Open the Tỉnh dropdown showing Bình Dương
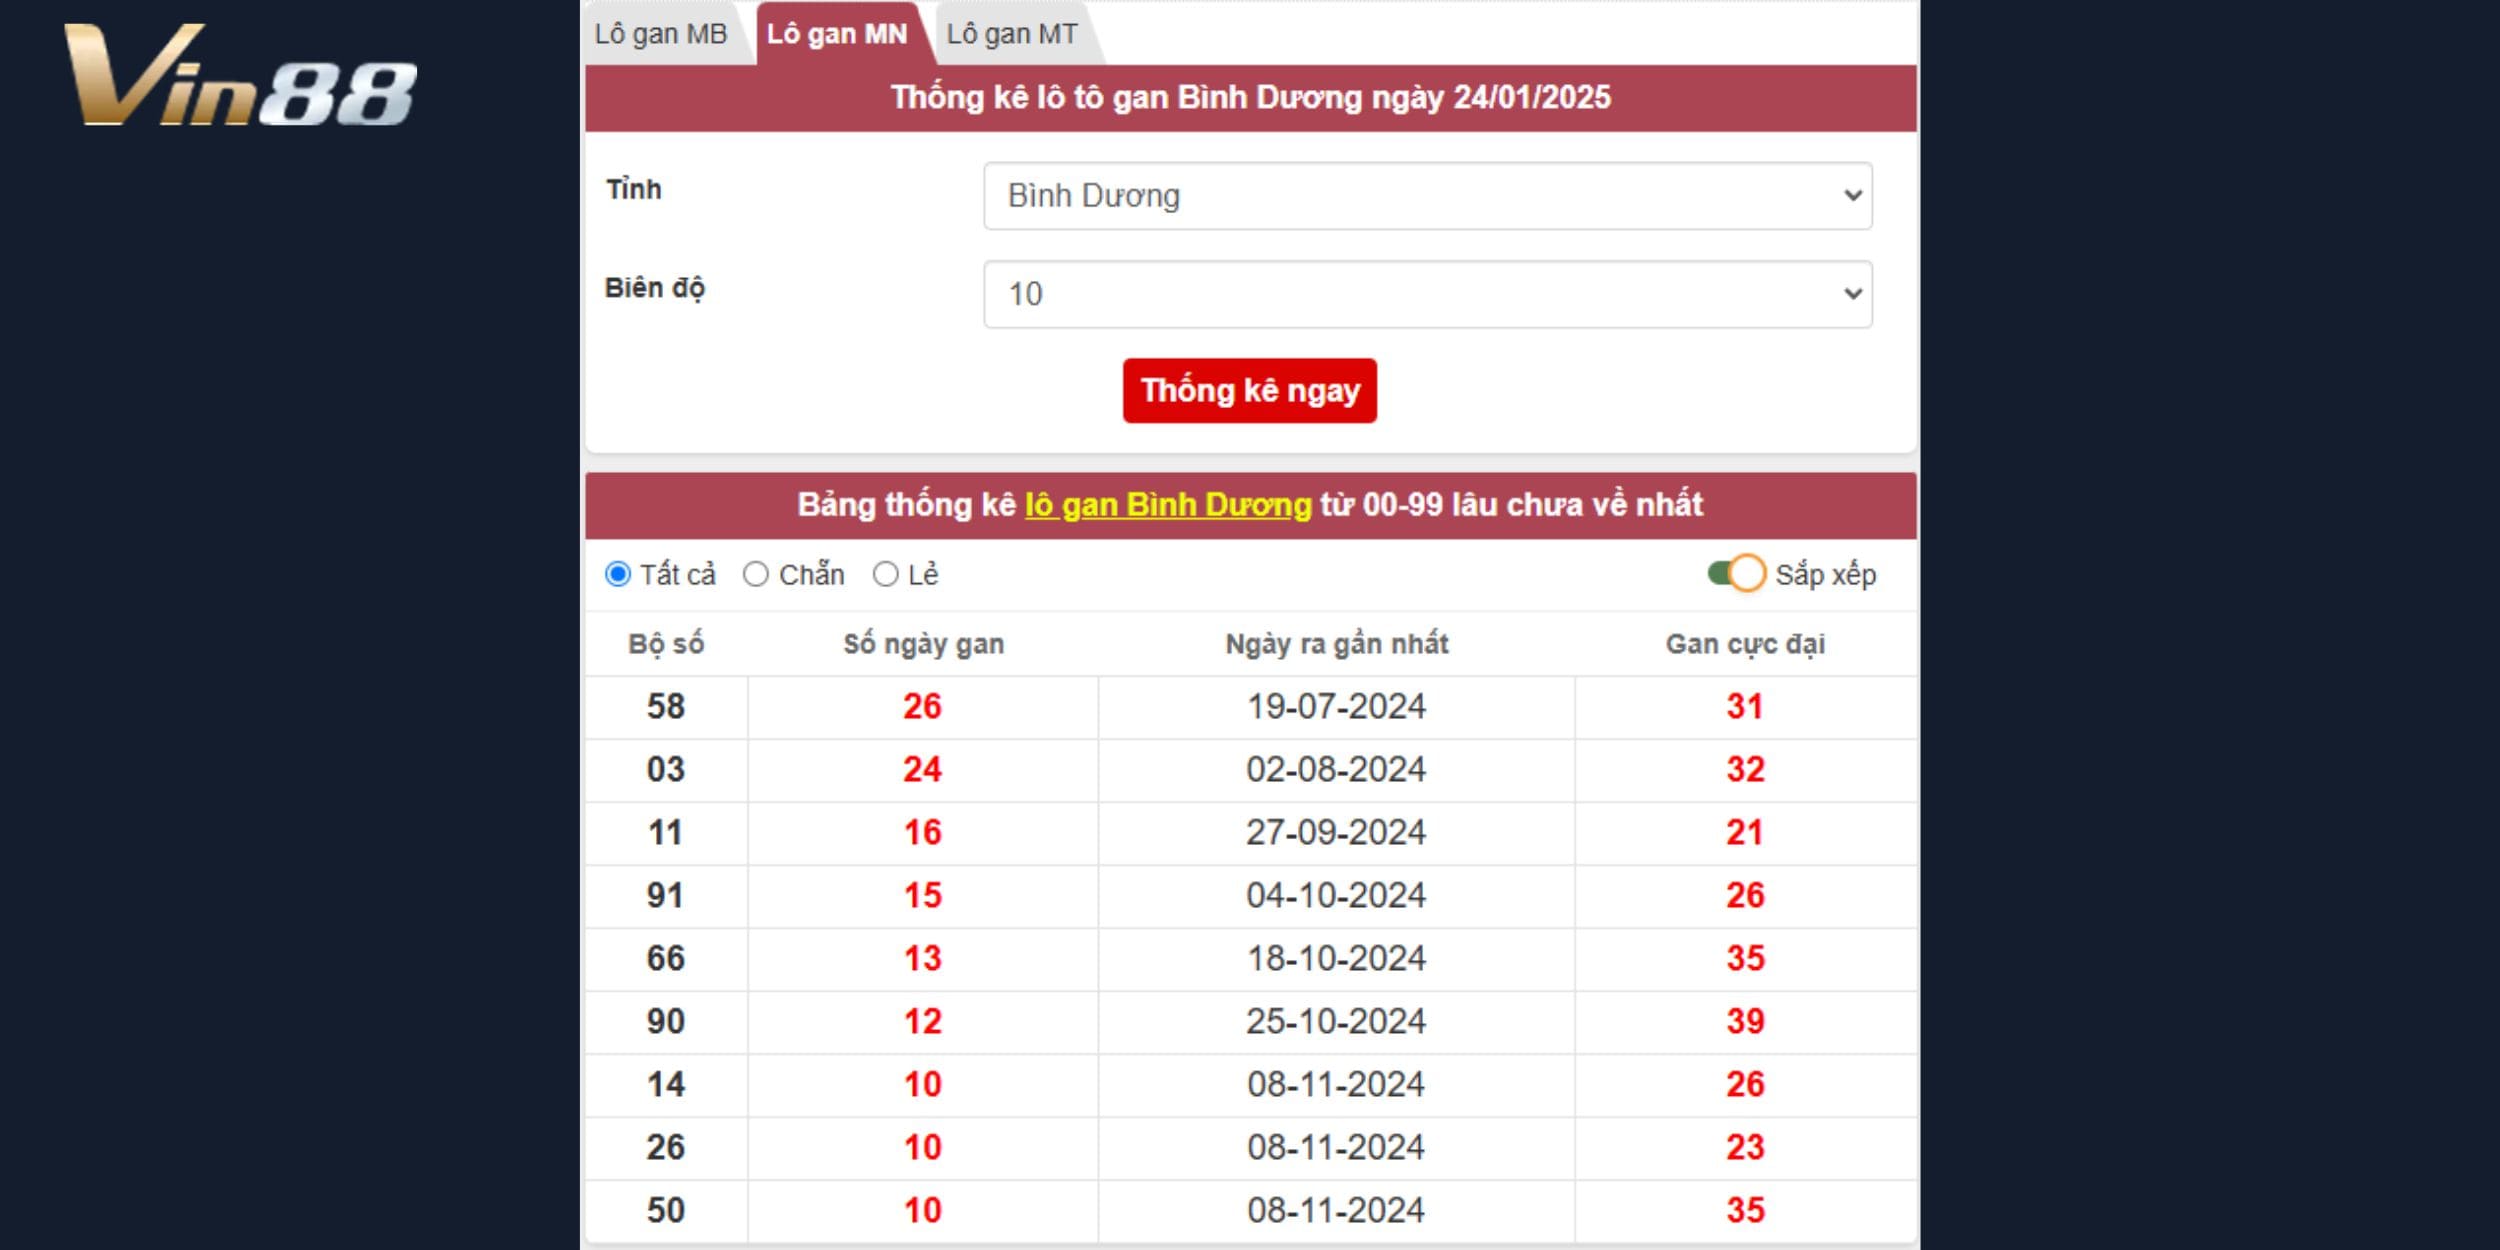 click(x=1428, y=196)
